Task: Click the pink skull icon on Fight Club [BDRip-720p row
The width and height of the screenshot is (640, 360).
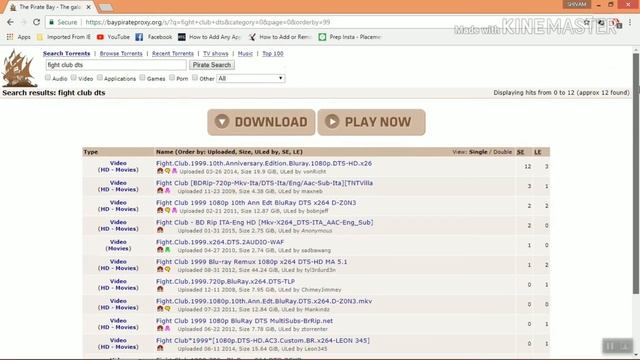Action: tap(167, 191)
